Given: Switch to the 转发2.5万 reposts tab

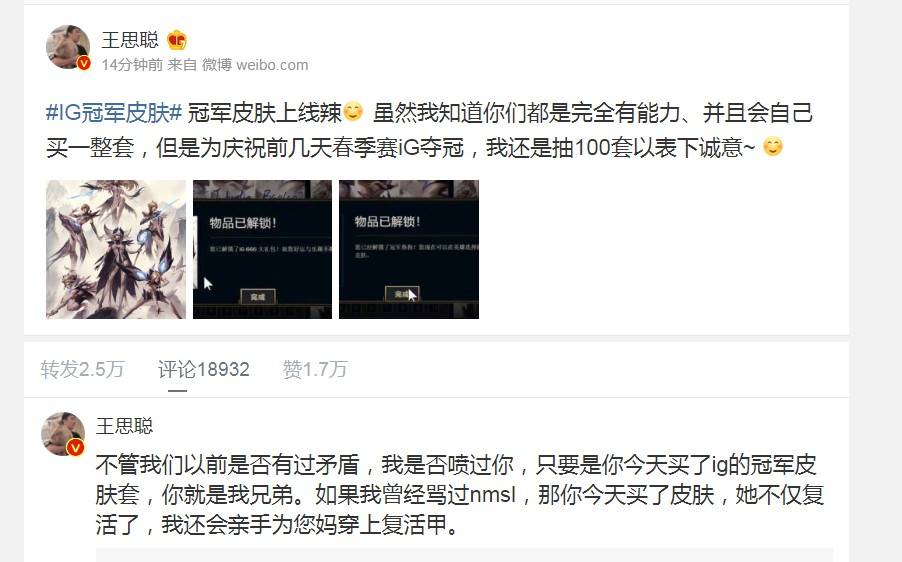Looking at the screenshot, I should (82, 369).
